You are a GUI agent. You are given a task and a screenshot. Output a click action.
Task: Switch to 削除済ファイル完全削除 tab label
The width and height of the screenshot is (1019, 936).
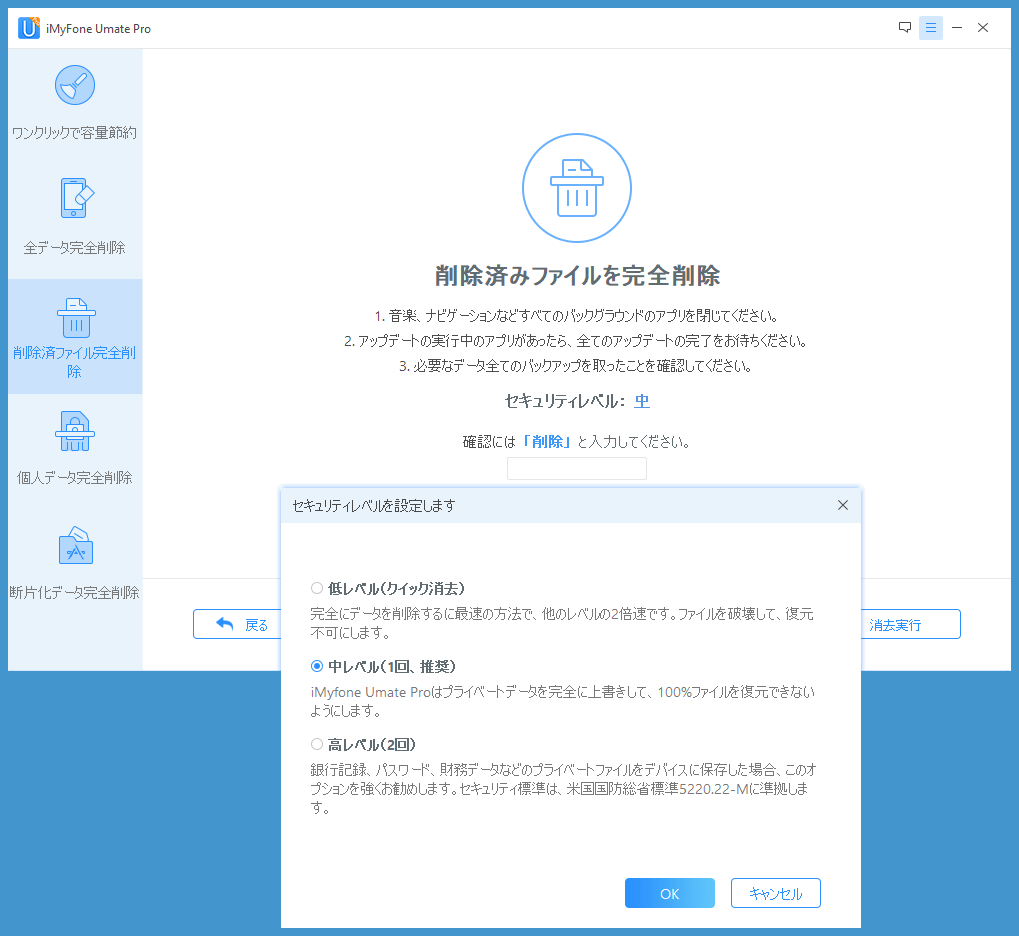75,362
